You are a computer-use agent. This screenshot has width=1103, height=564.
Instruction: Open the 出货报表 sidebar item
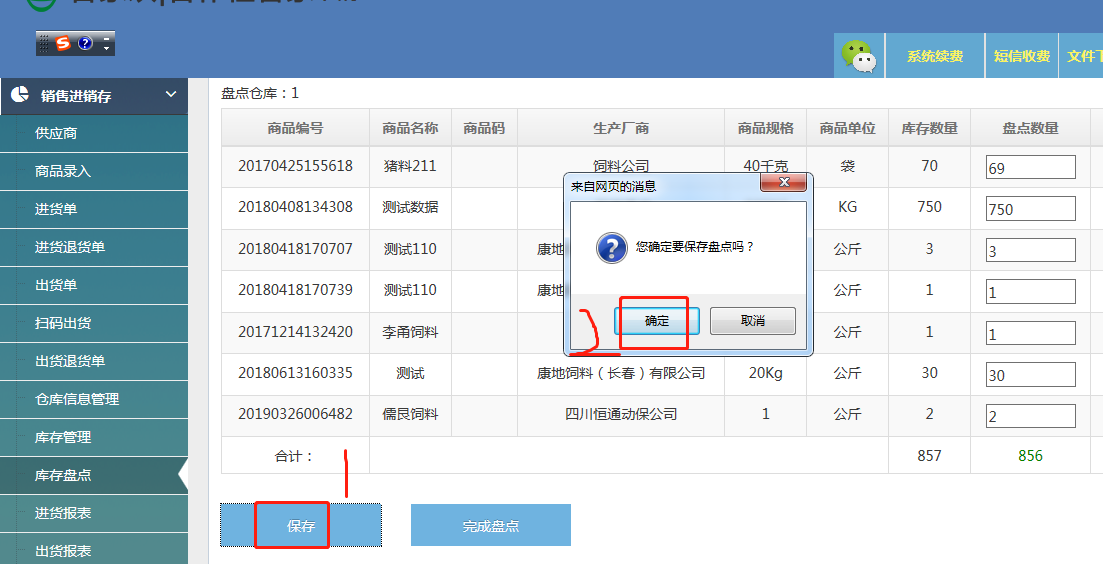(x=94, y=550)
